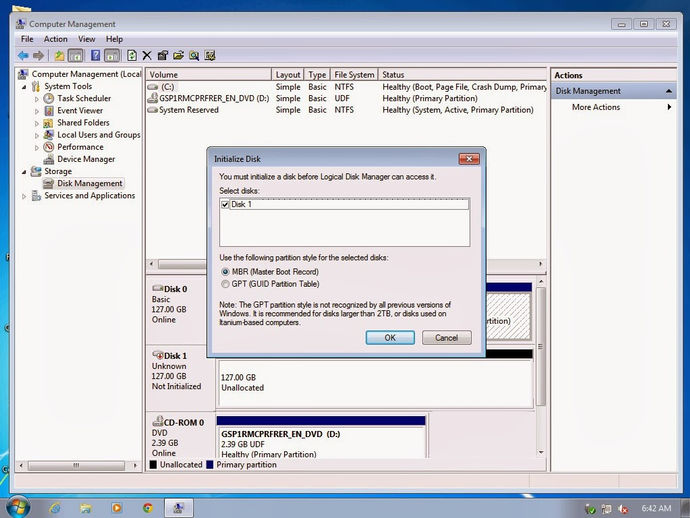Open the Help menu
The height and width of the screenshot is (518, 690).
coord(114,39)
